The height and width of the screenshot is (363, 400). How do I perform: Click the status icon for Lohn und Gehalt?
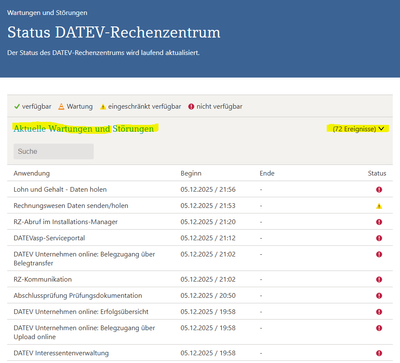[x=379, y=190]
